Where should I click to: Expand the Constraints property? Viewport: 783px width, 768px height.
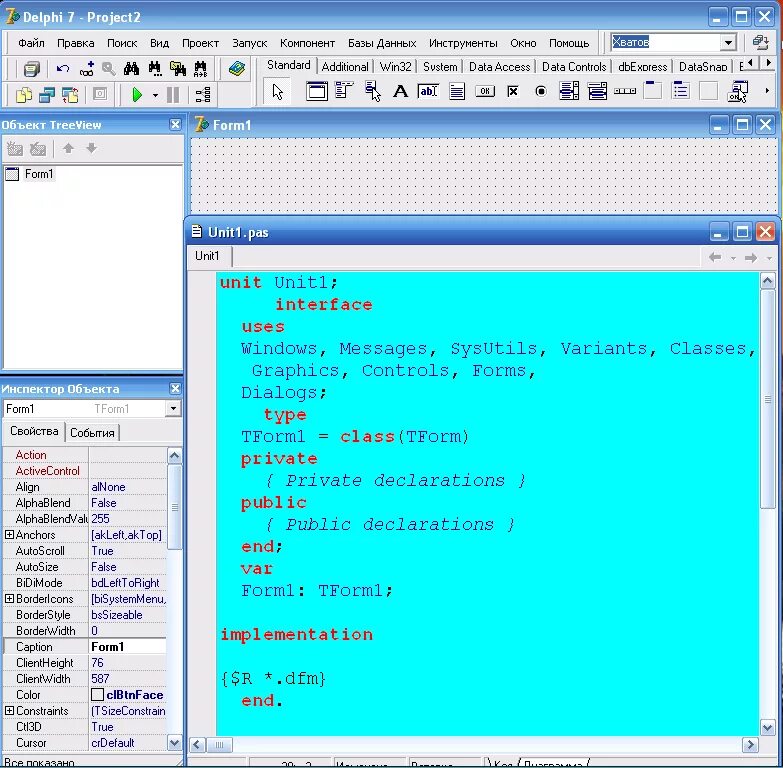(x=9, y=710)
